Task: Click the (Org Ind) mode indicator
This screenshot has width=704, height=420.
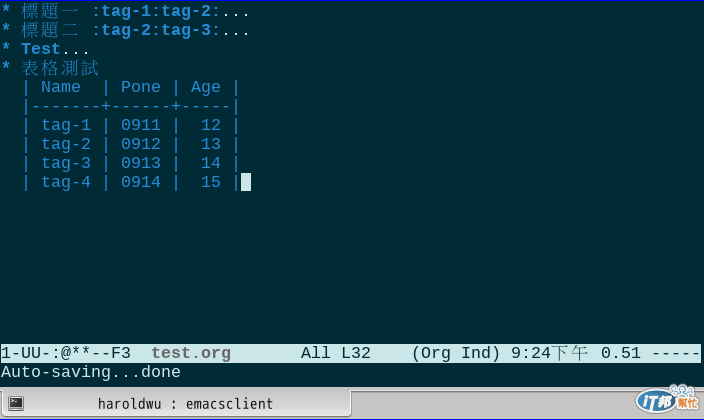Action: pos(455,353)
